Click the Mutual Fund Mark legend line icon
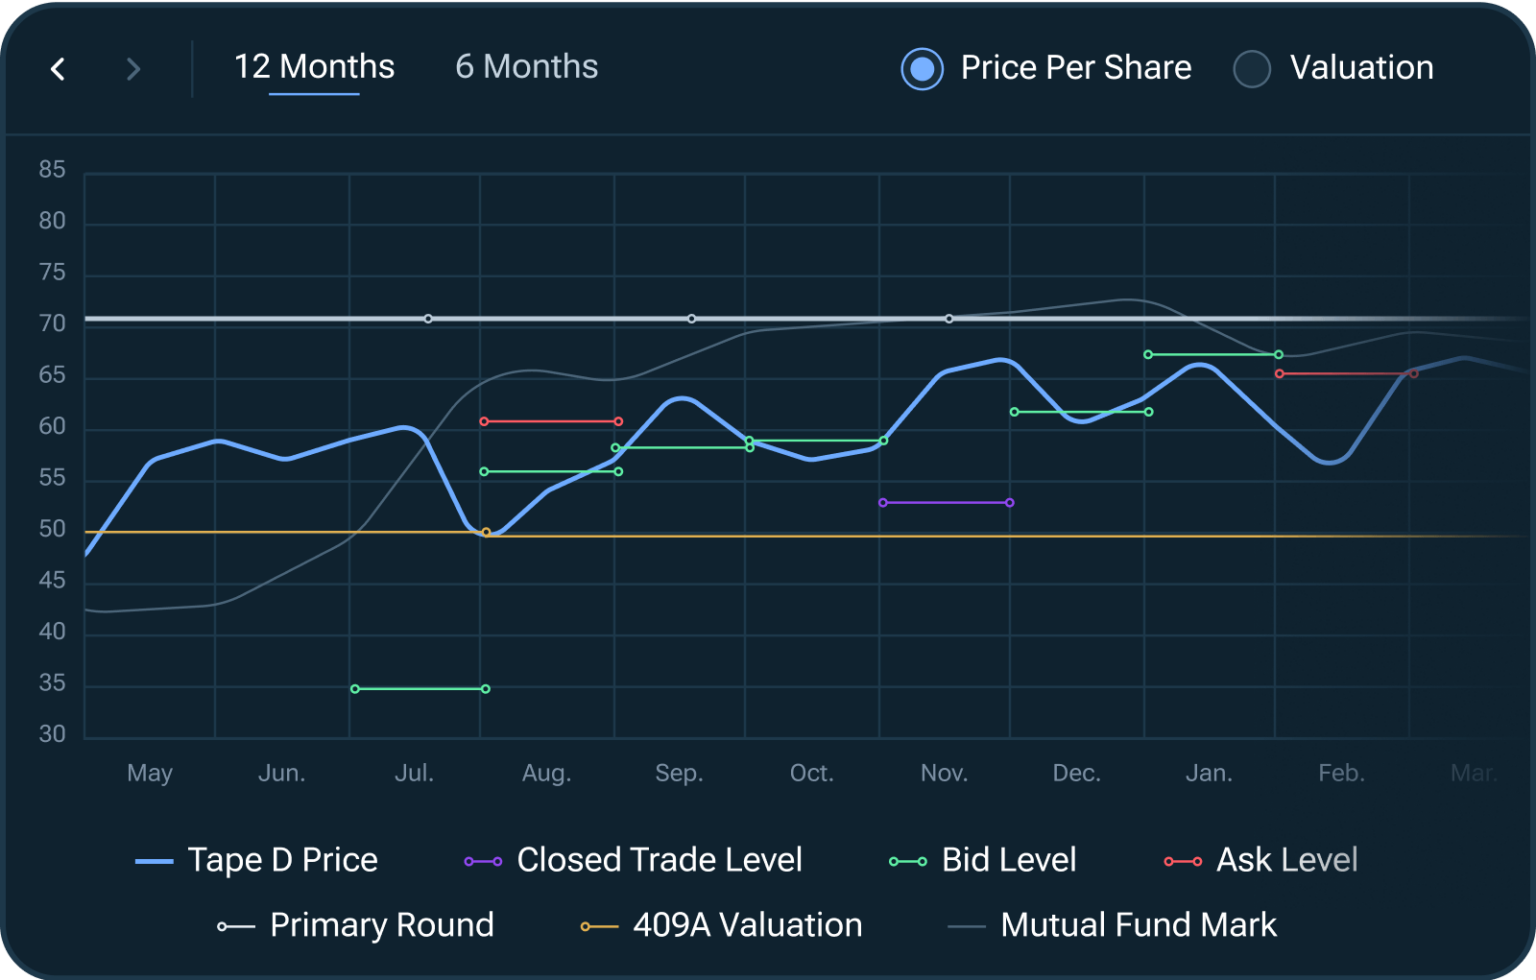Screen dimensions: 1536x980 pyautogui.click(x=969, y=925)
